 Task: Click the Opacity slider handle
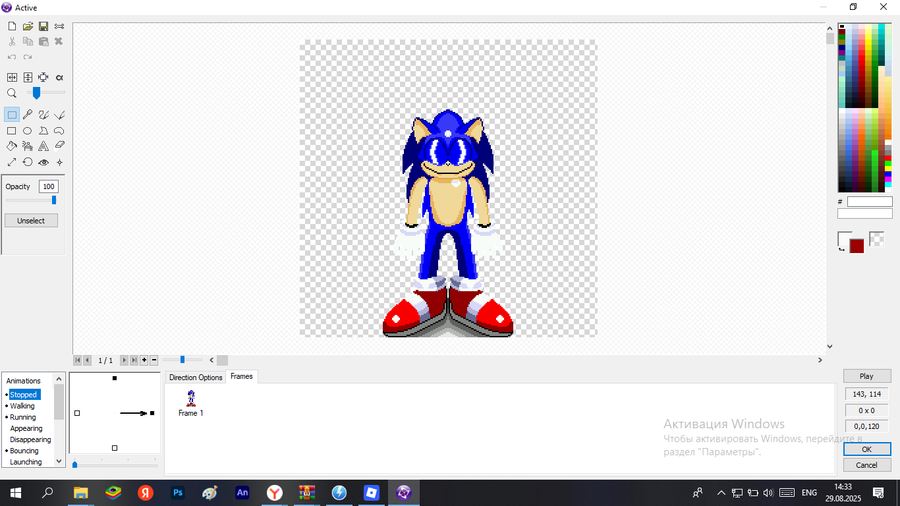point(54,200)
